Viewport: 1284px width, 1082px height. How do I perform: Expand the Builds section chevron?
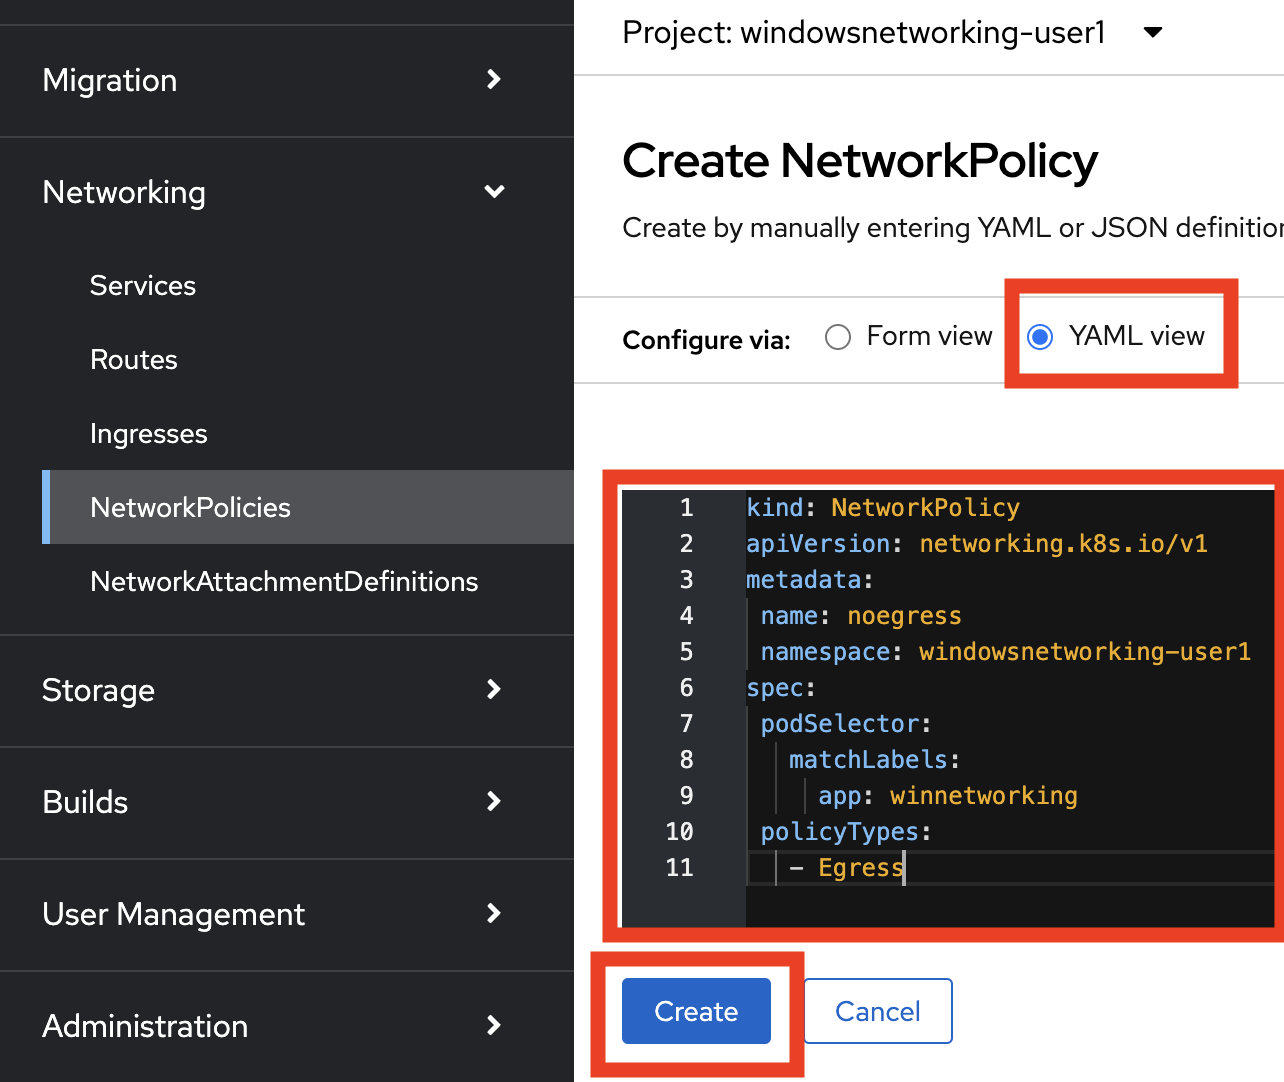[493, 801]
